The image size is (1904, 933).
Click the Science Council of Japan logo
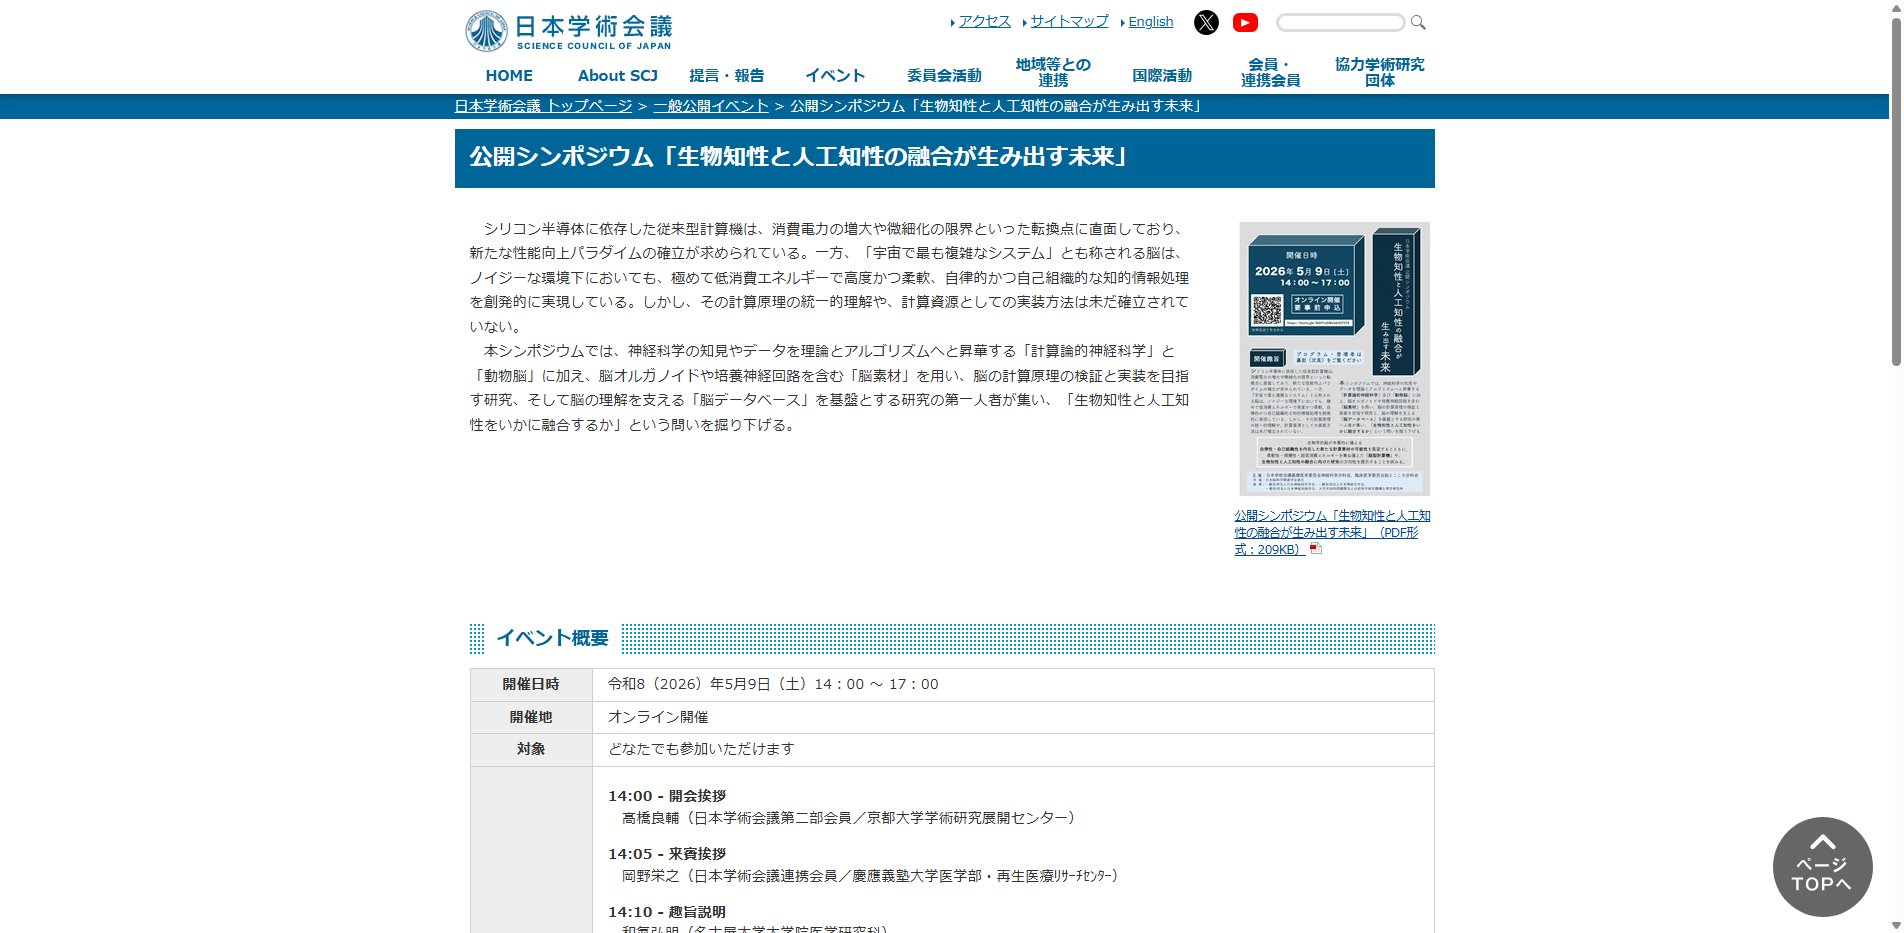coord(568,31)
